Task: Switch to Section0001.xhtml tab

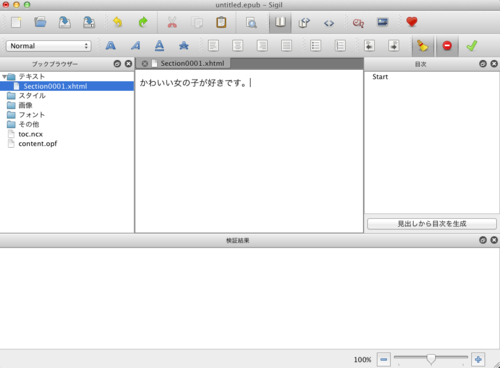Action: click(192, 63)
